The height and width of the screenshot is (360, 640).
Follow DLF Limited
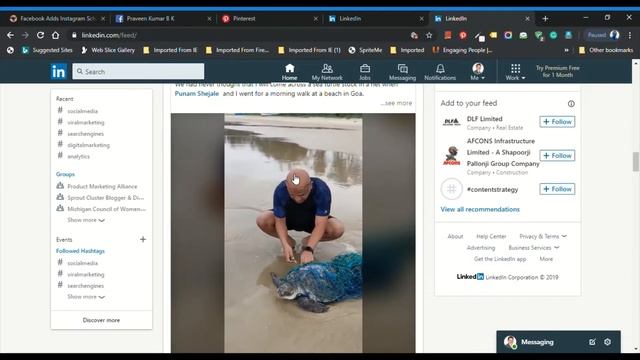click(x=557, y=122)
